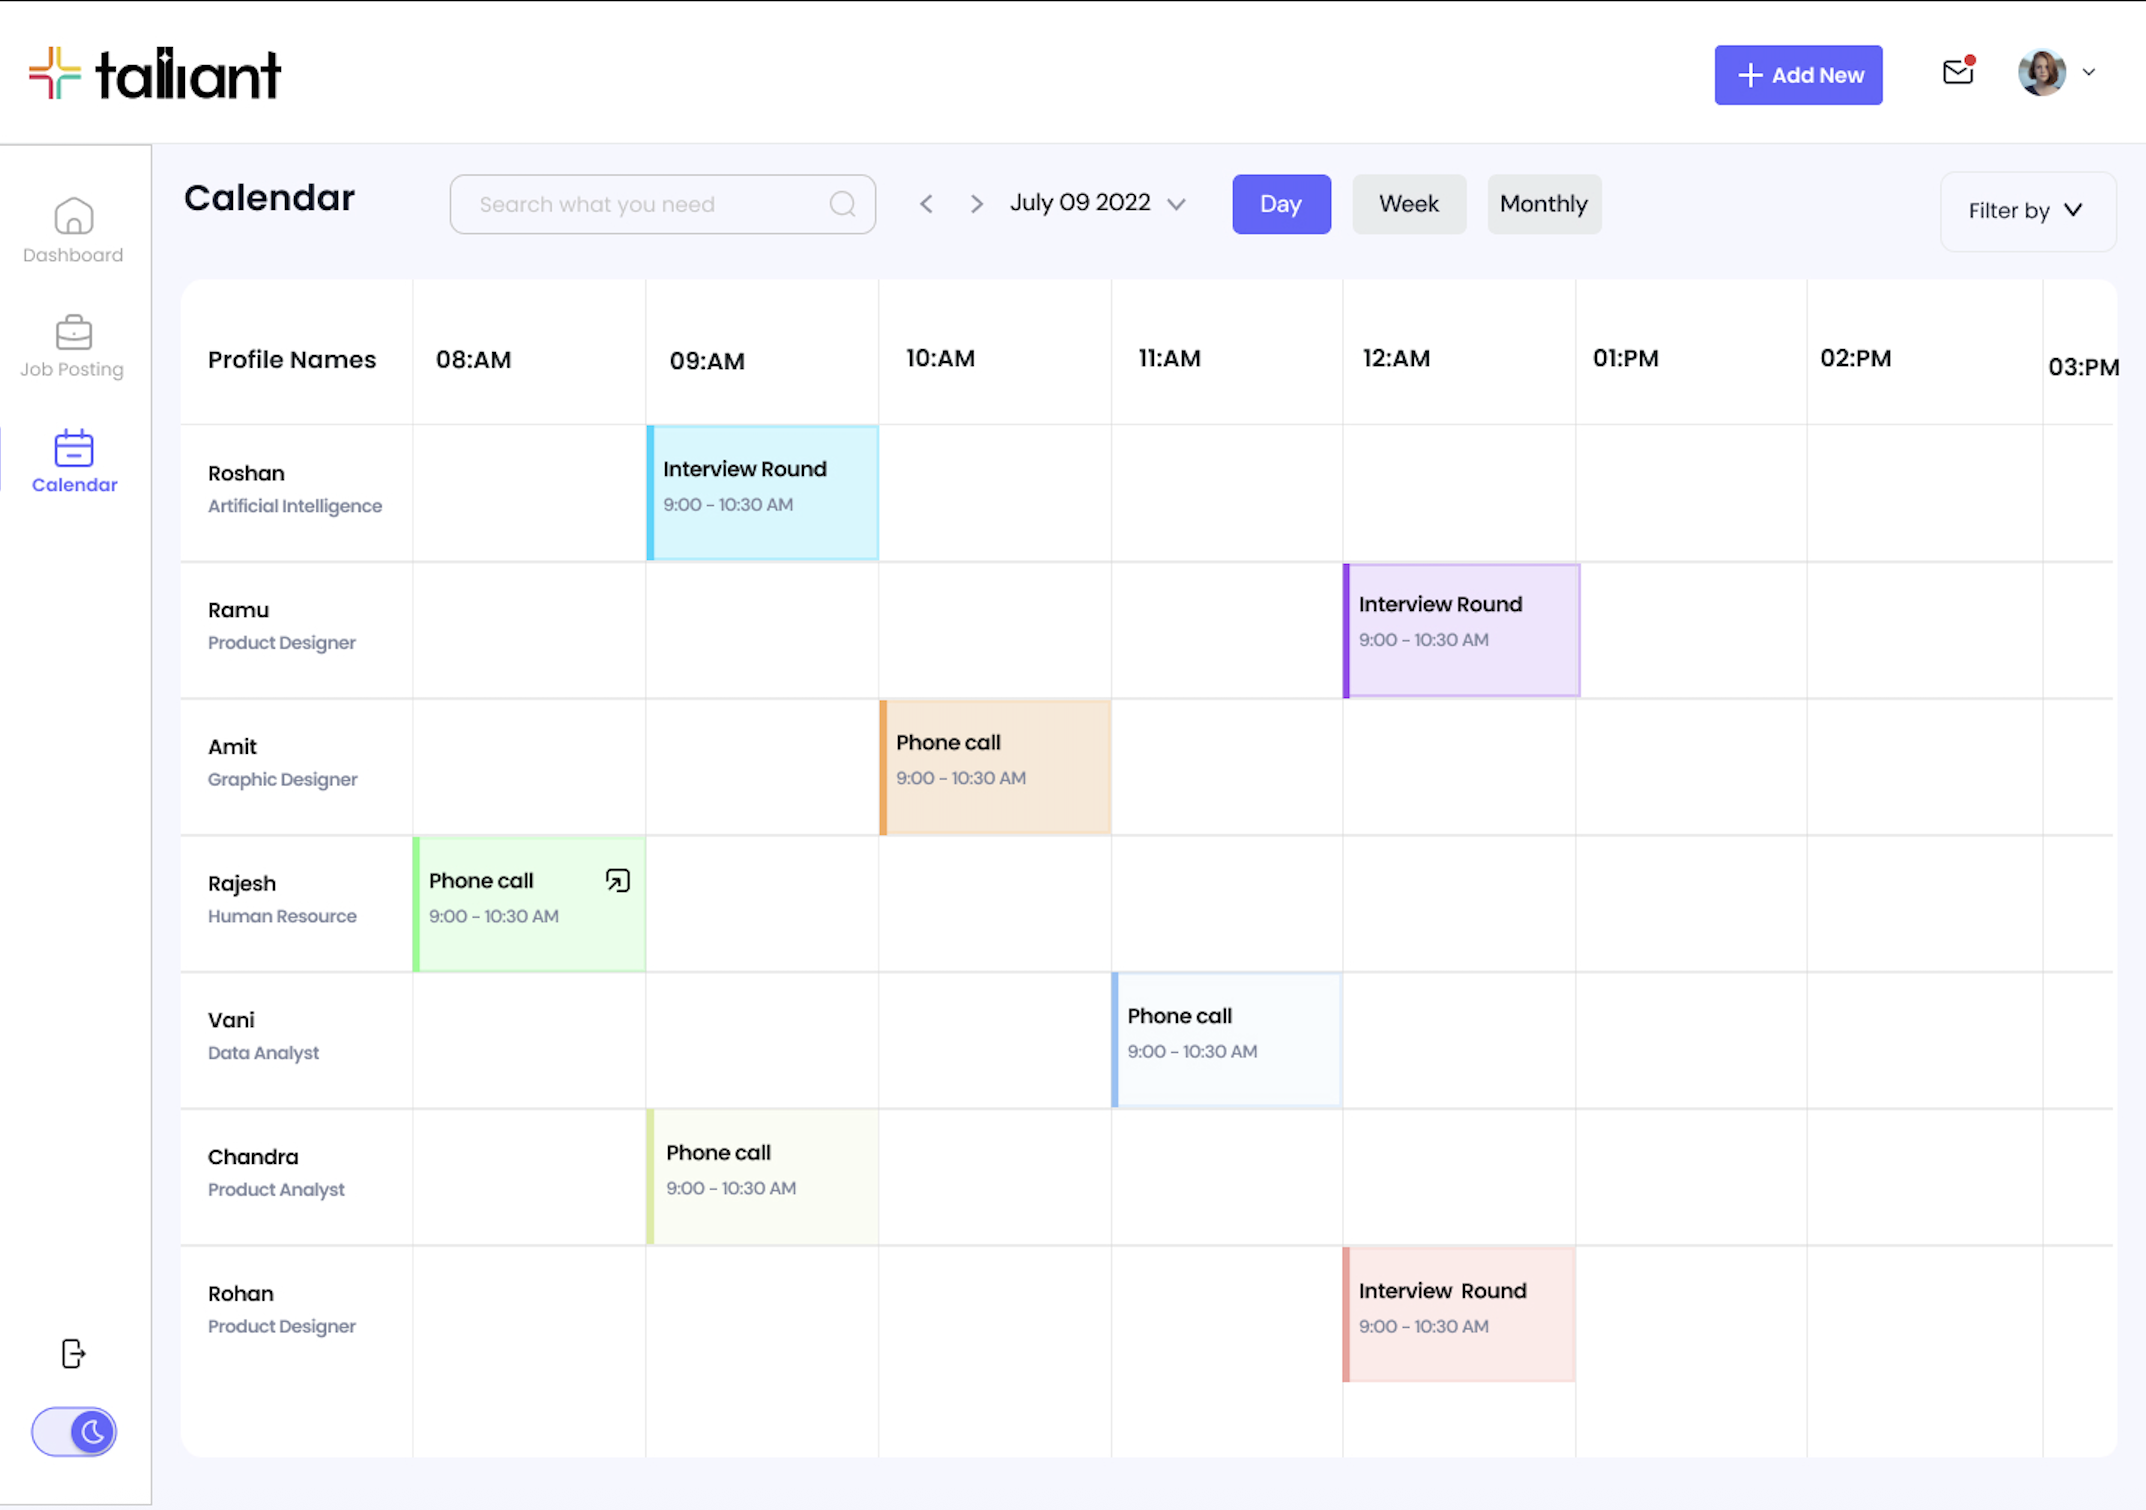Switch to the Week view

pyautogui.click(x=1408, y=204)
